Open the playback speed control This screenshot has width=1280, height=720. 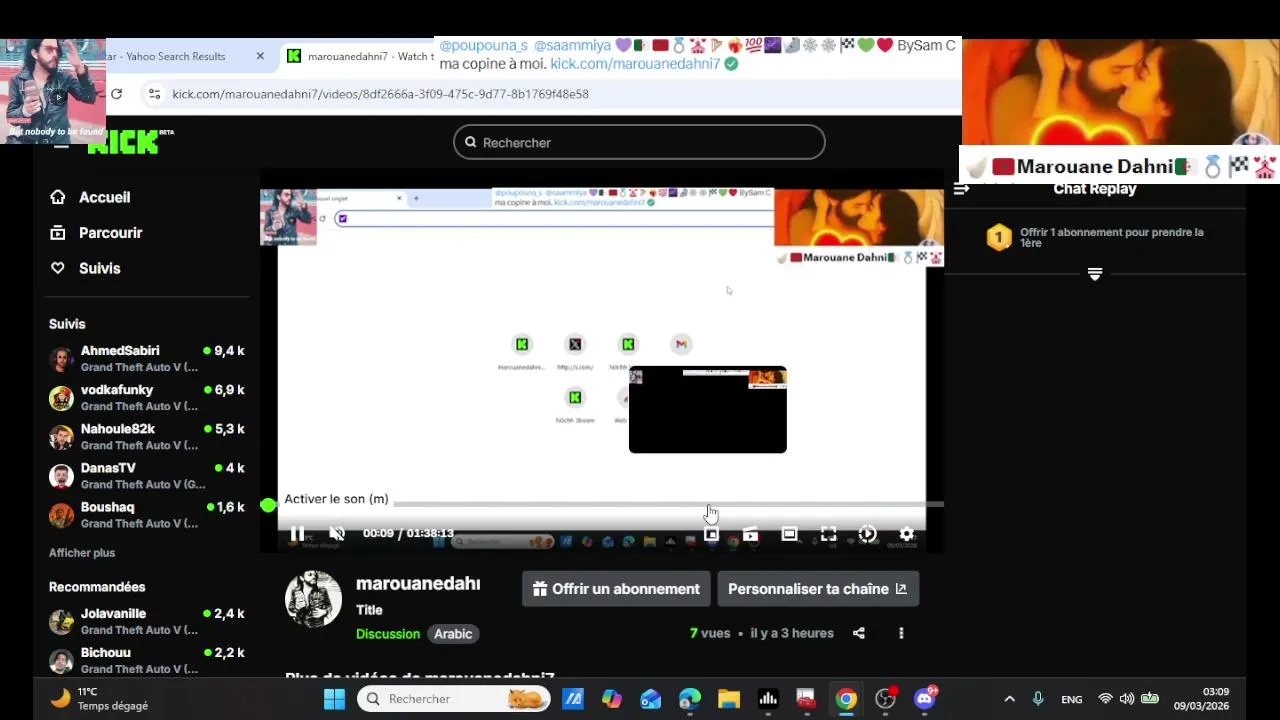(867, 534)
